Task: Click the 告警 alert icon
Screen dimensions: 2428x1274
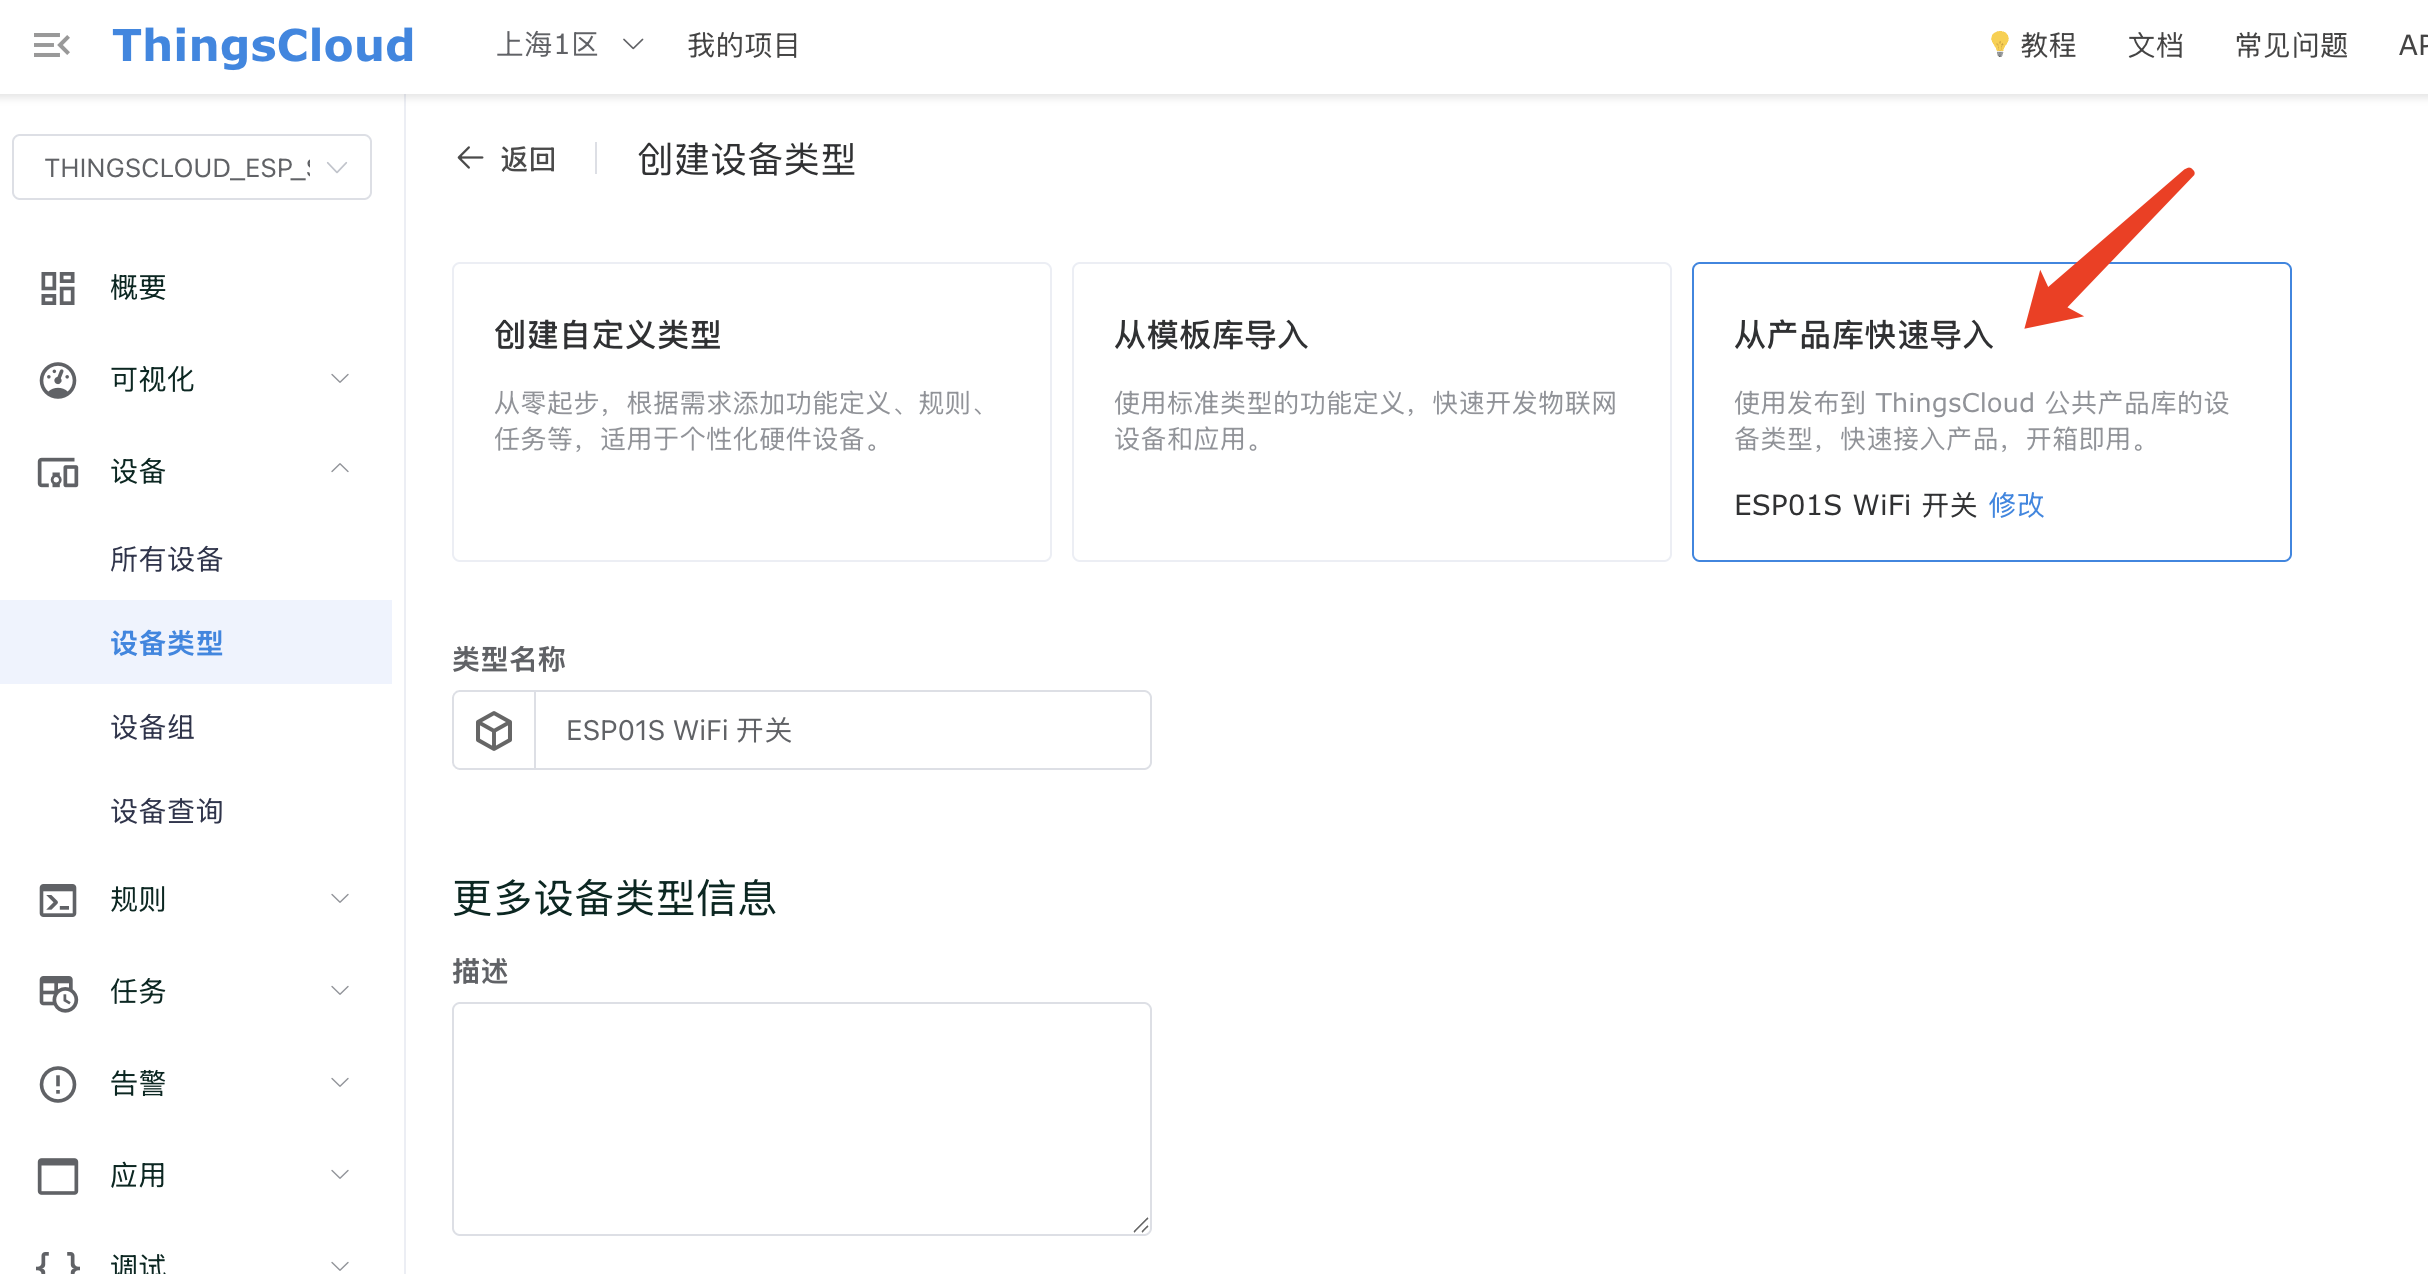Action: [x=58, y=1084]
